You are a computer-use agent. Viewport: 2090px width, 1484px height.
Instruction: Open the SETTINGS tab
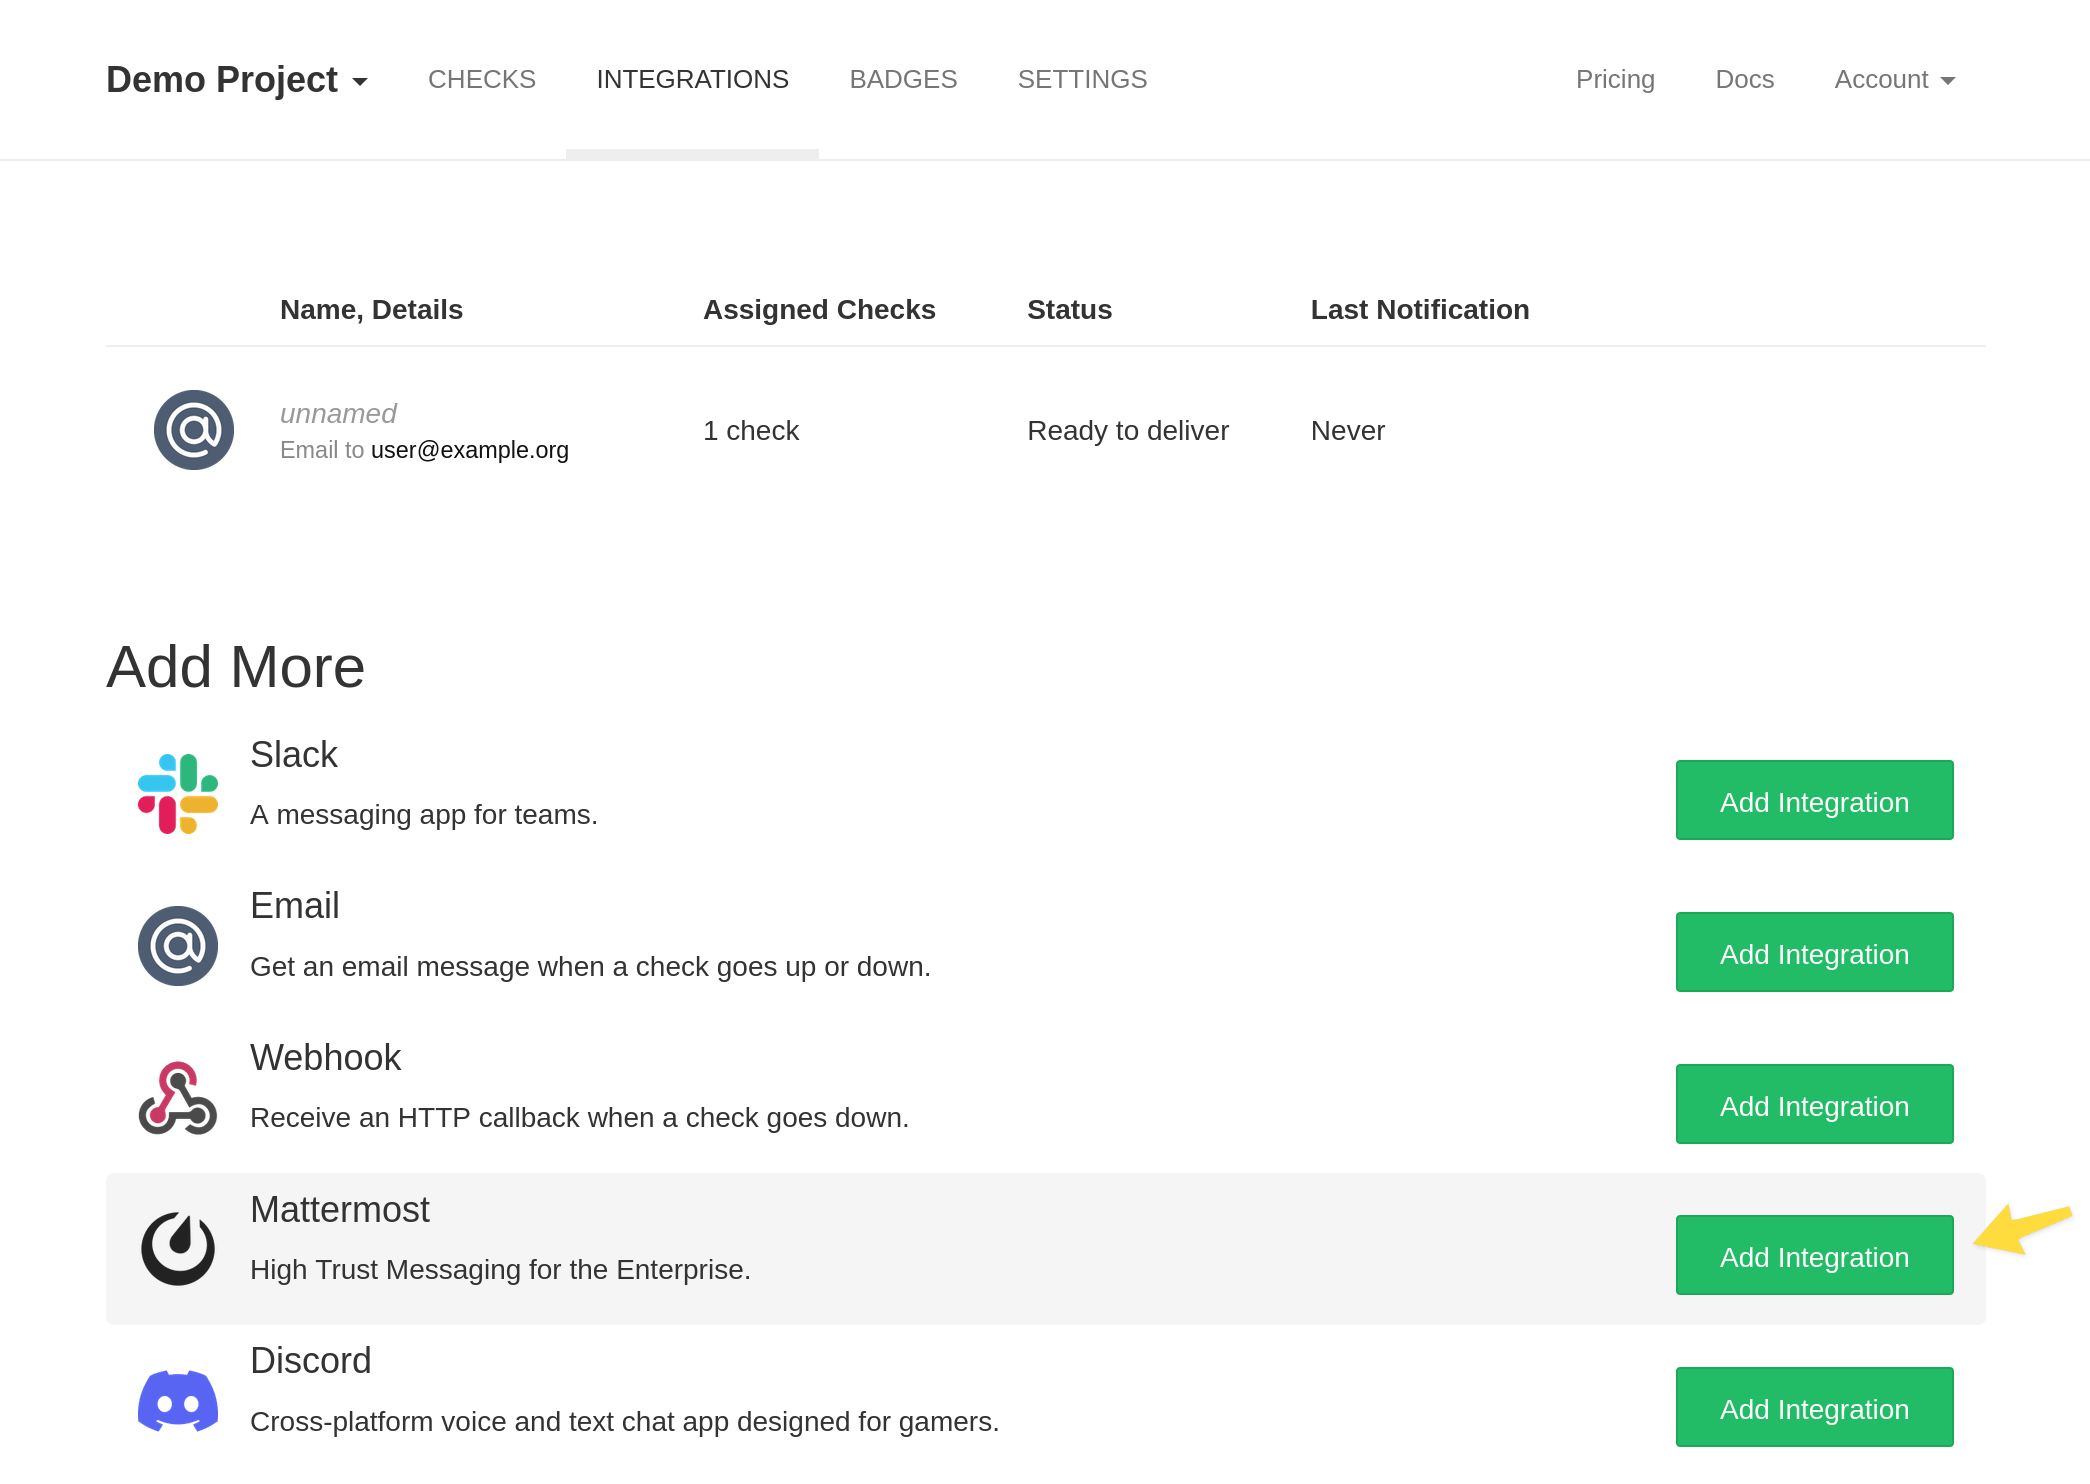[x=1082, y=79]
